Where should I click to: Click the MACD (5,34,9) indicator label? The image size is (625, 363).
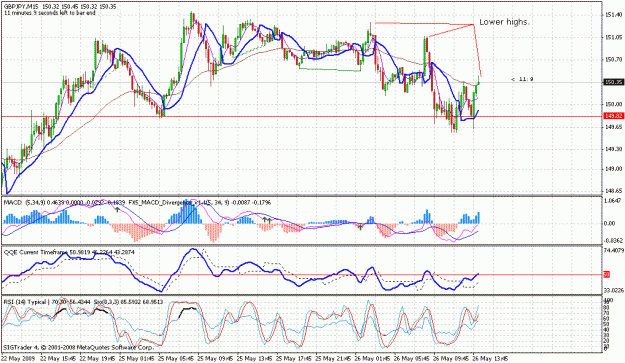(24, 203)
